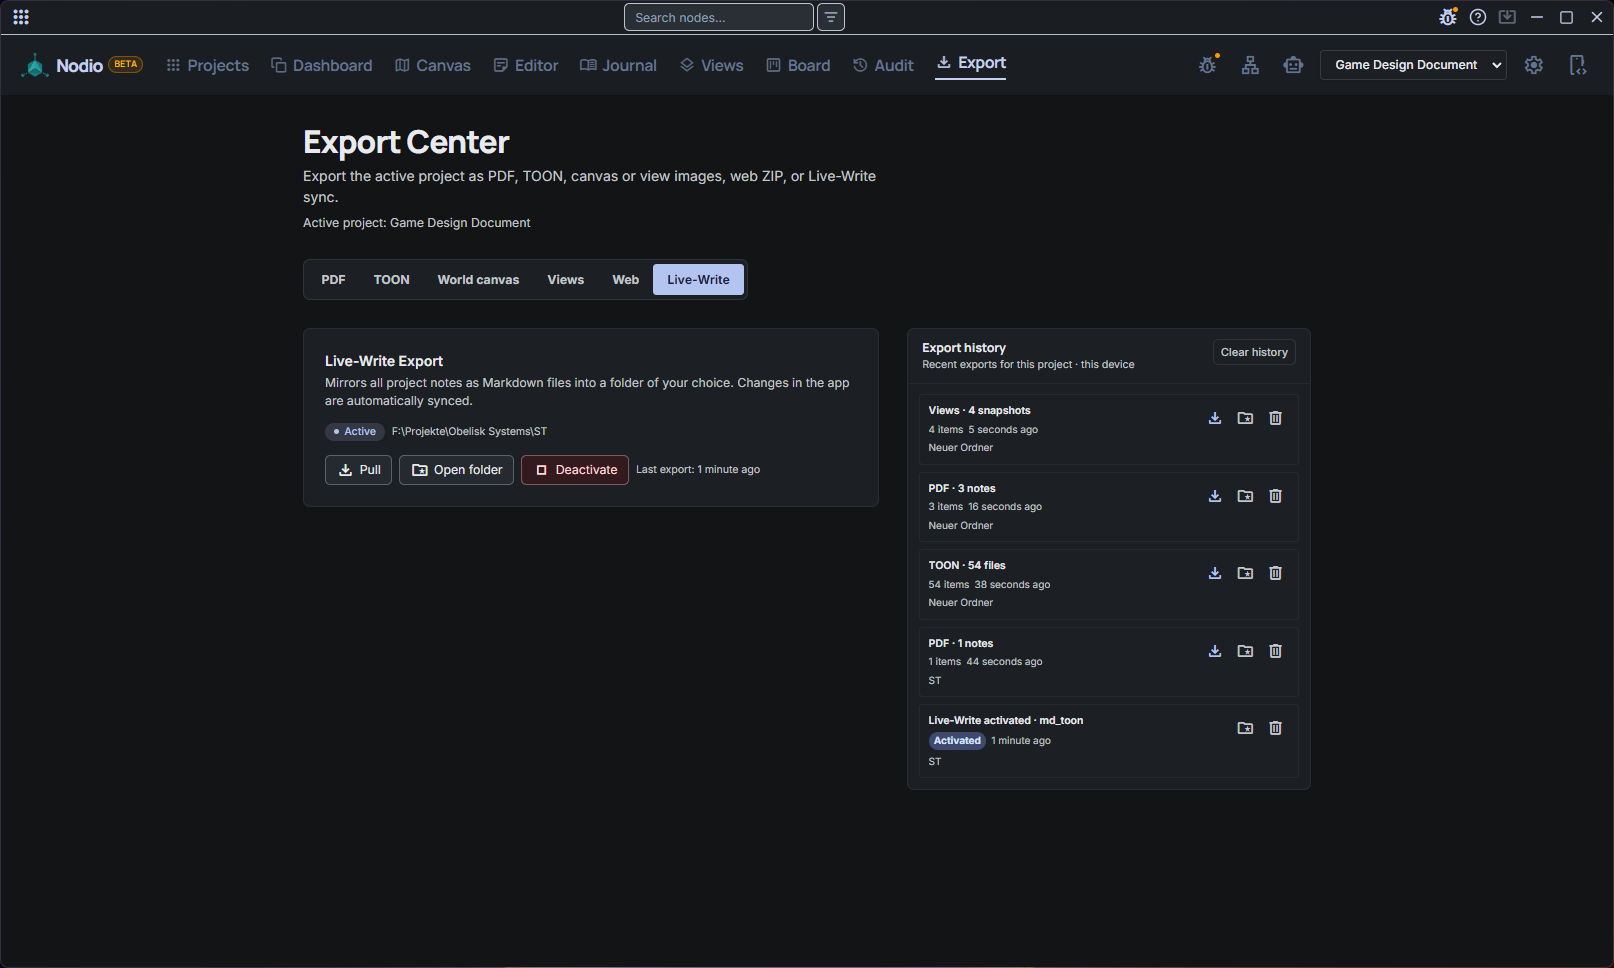The height and width of the screenshot is (968, 1614).
Task: Click the 'Export history' heading
Action: (964, 348)
